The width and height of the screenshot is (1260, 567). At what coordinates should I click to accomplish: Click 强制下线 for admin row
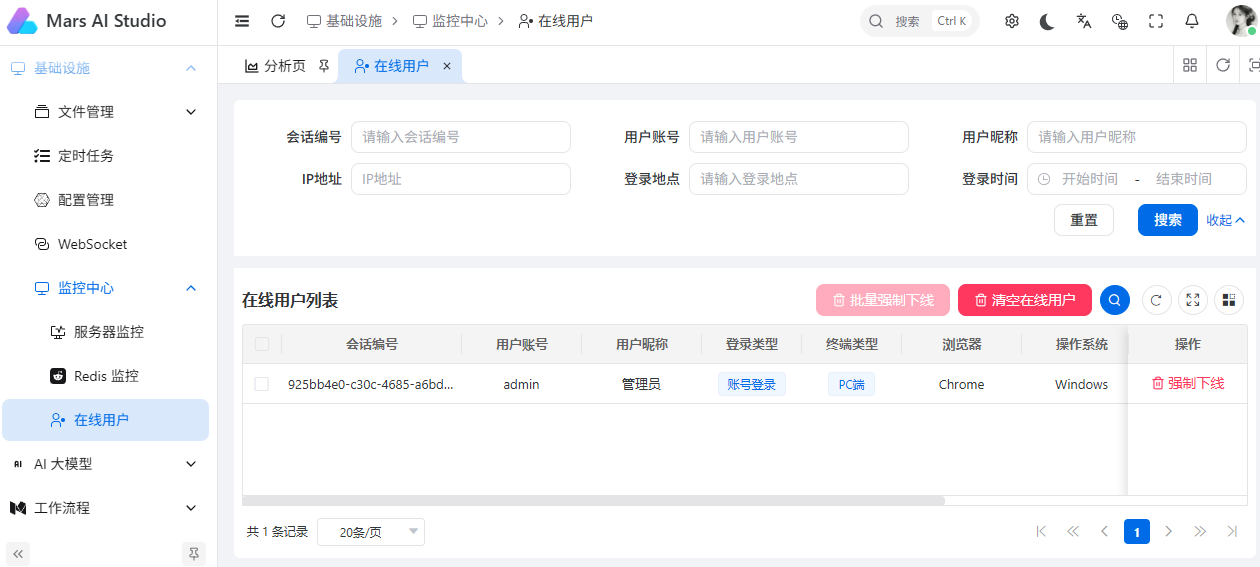(x=1188, y=384)
